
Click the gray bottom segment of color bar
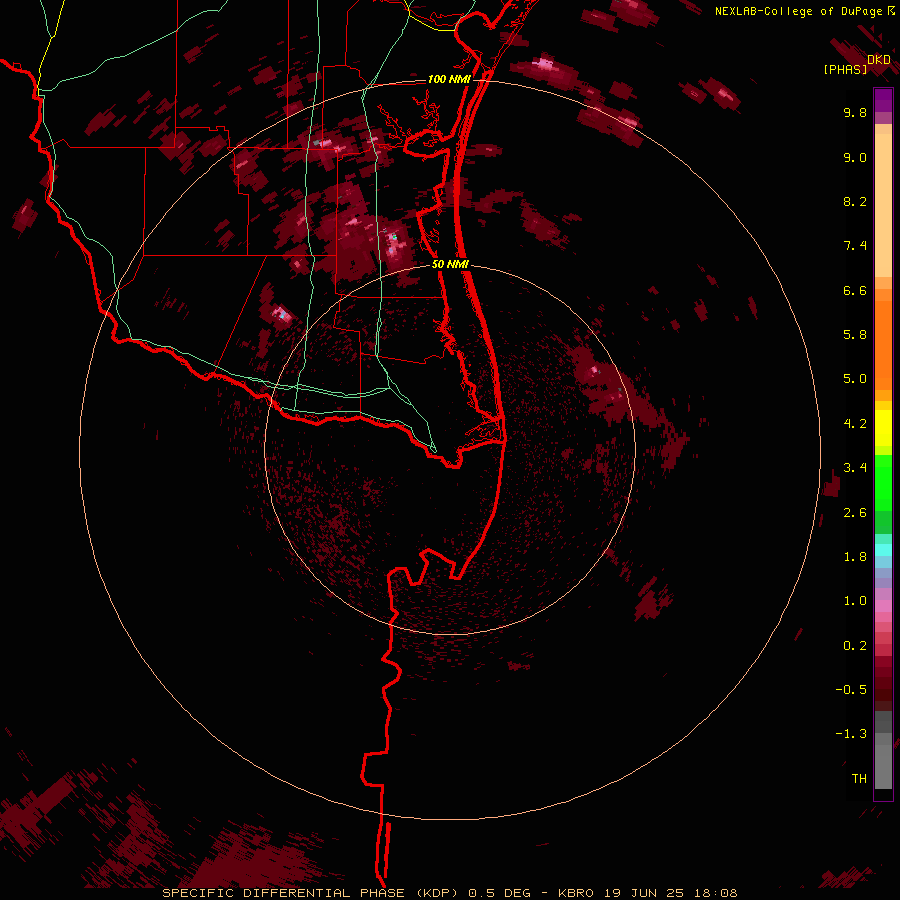(883, 766)
